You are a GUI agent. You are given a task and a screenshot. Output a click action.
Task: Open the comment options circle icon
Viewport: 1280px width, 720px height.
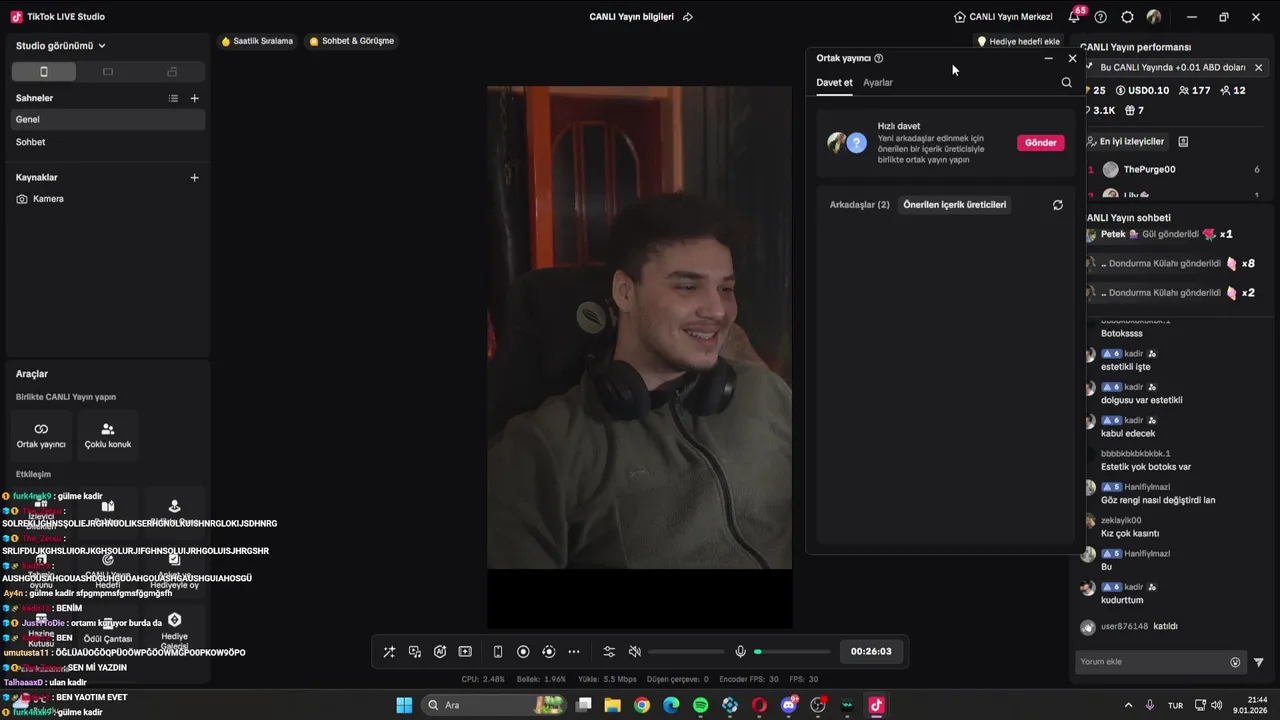1235,662
